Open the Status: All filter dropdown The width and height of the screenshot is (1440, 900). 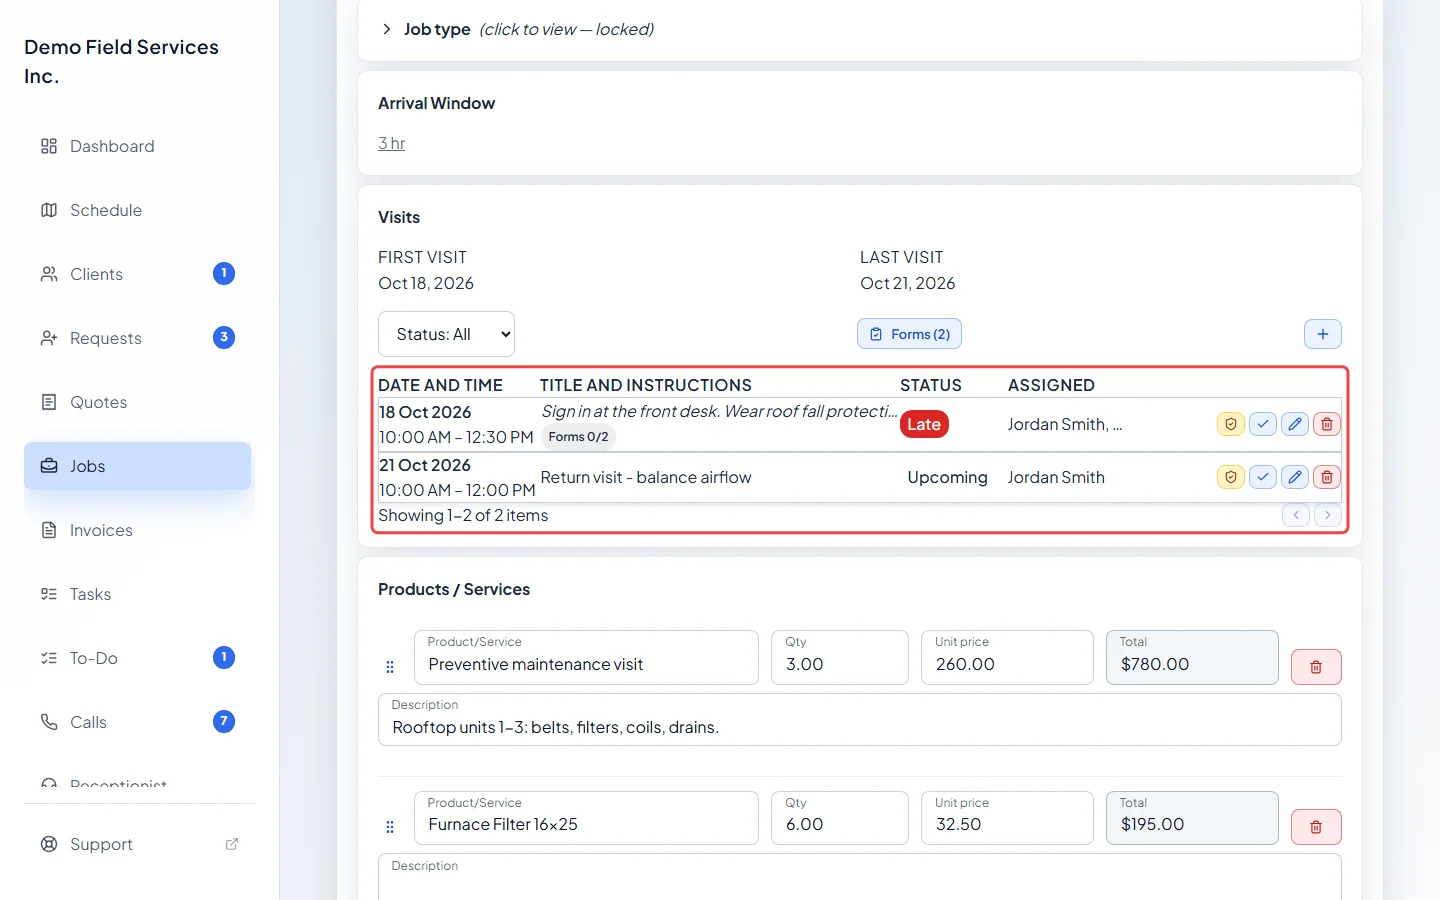pos(446,334)
